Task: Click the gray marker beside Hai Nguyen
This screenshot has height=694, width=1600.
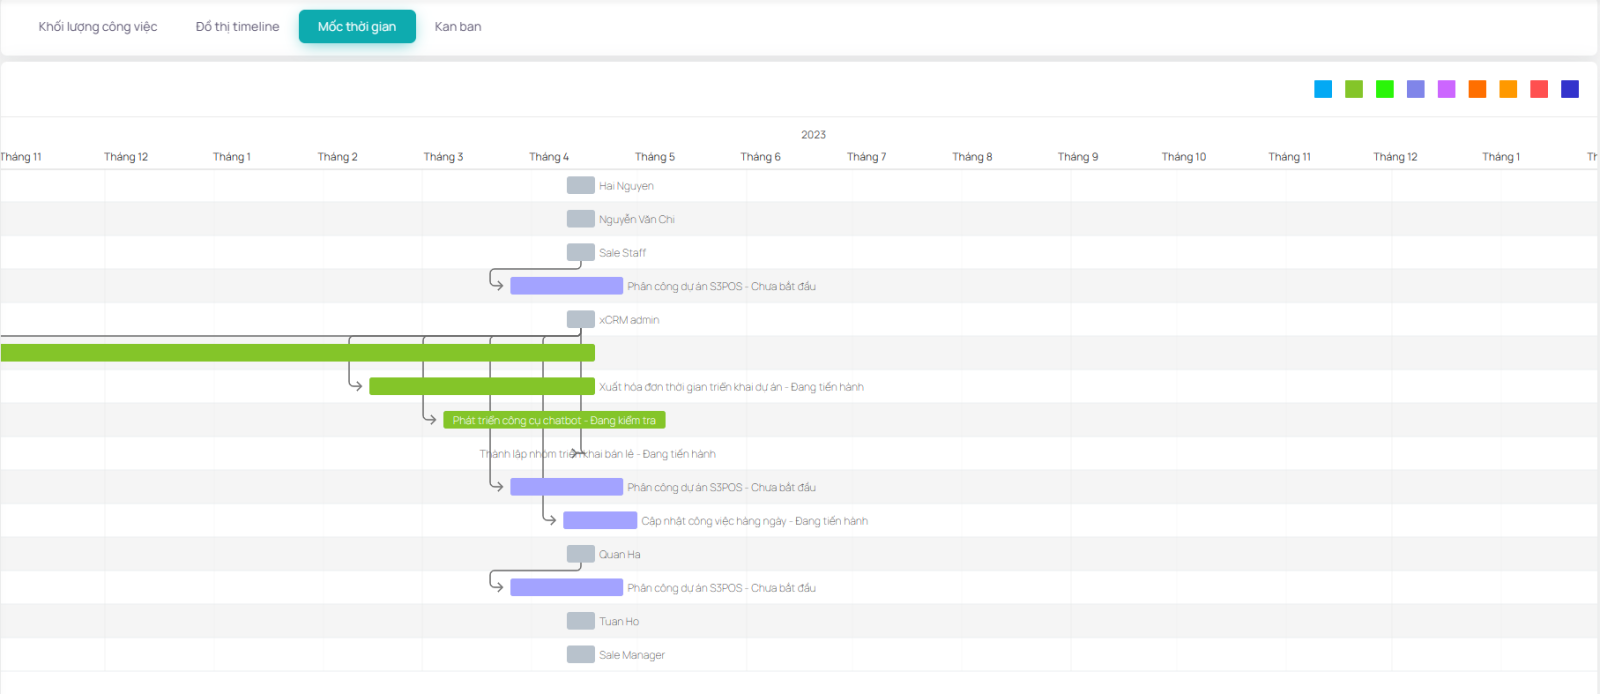Action: (580, 185)
